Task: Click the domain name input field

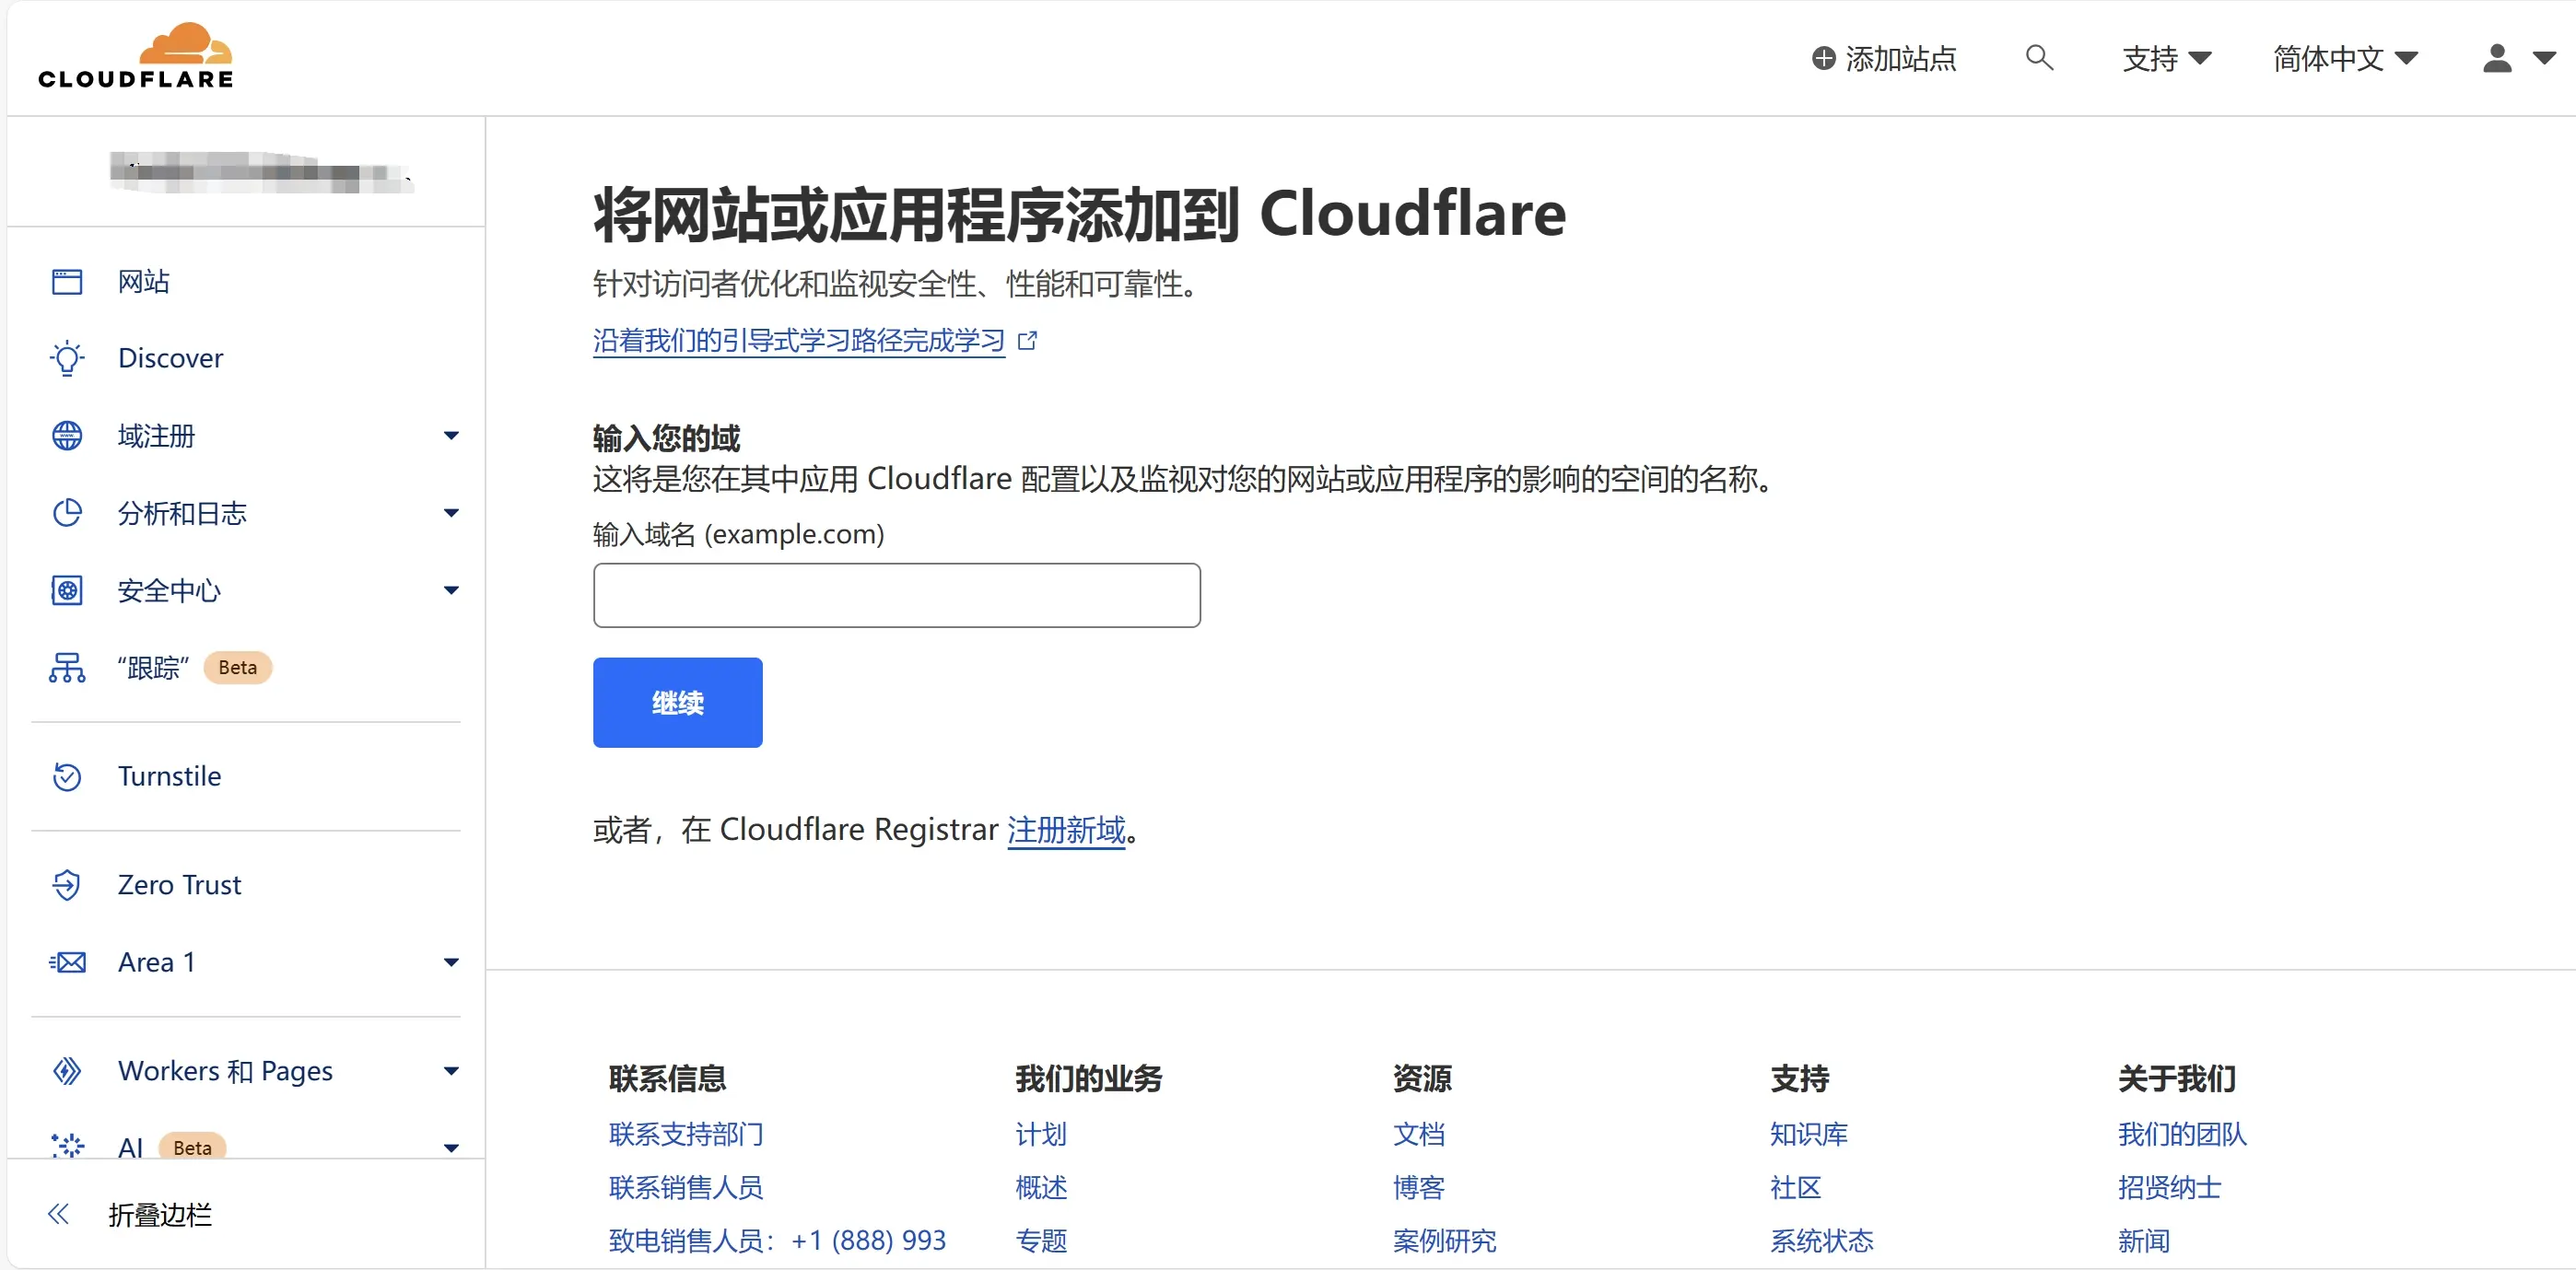Action: coord(896,595)
